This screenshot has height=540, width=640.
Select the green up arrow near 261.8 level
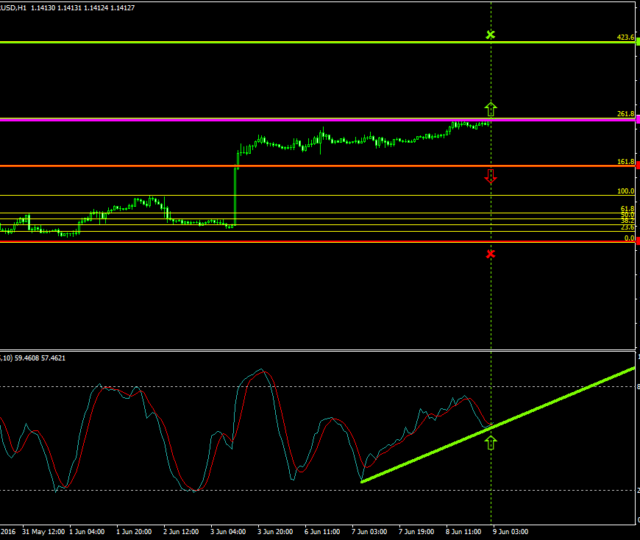pos(490,107)
